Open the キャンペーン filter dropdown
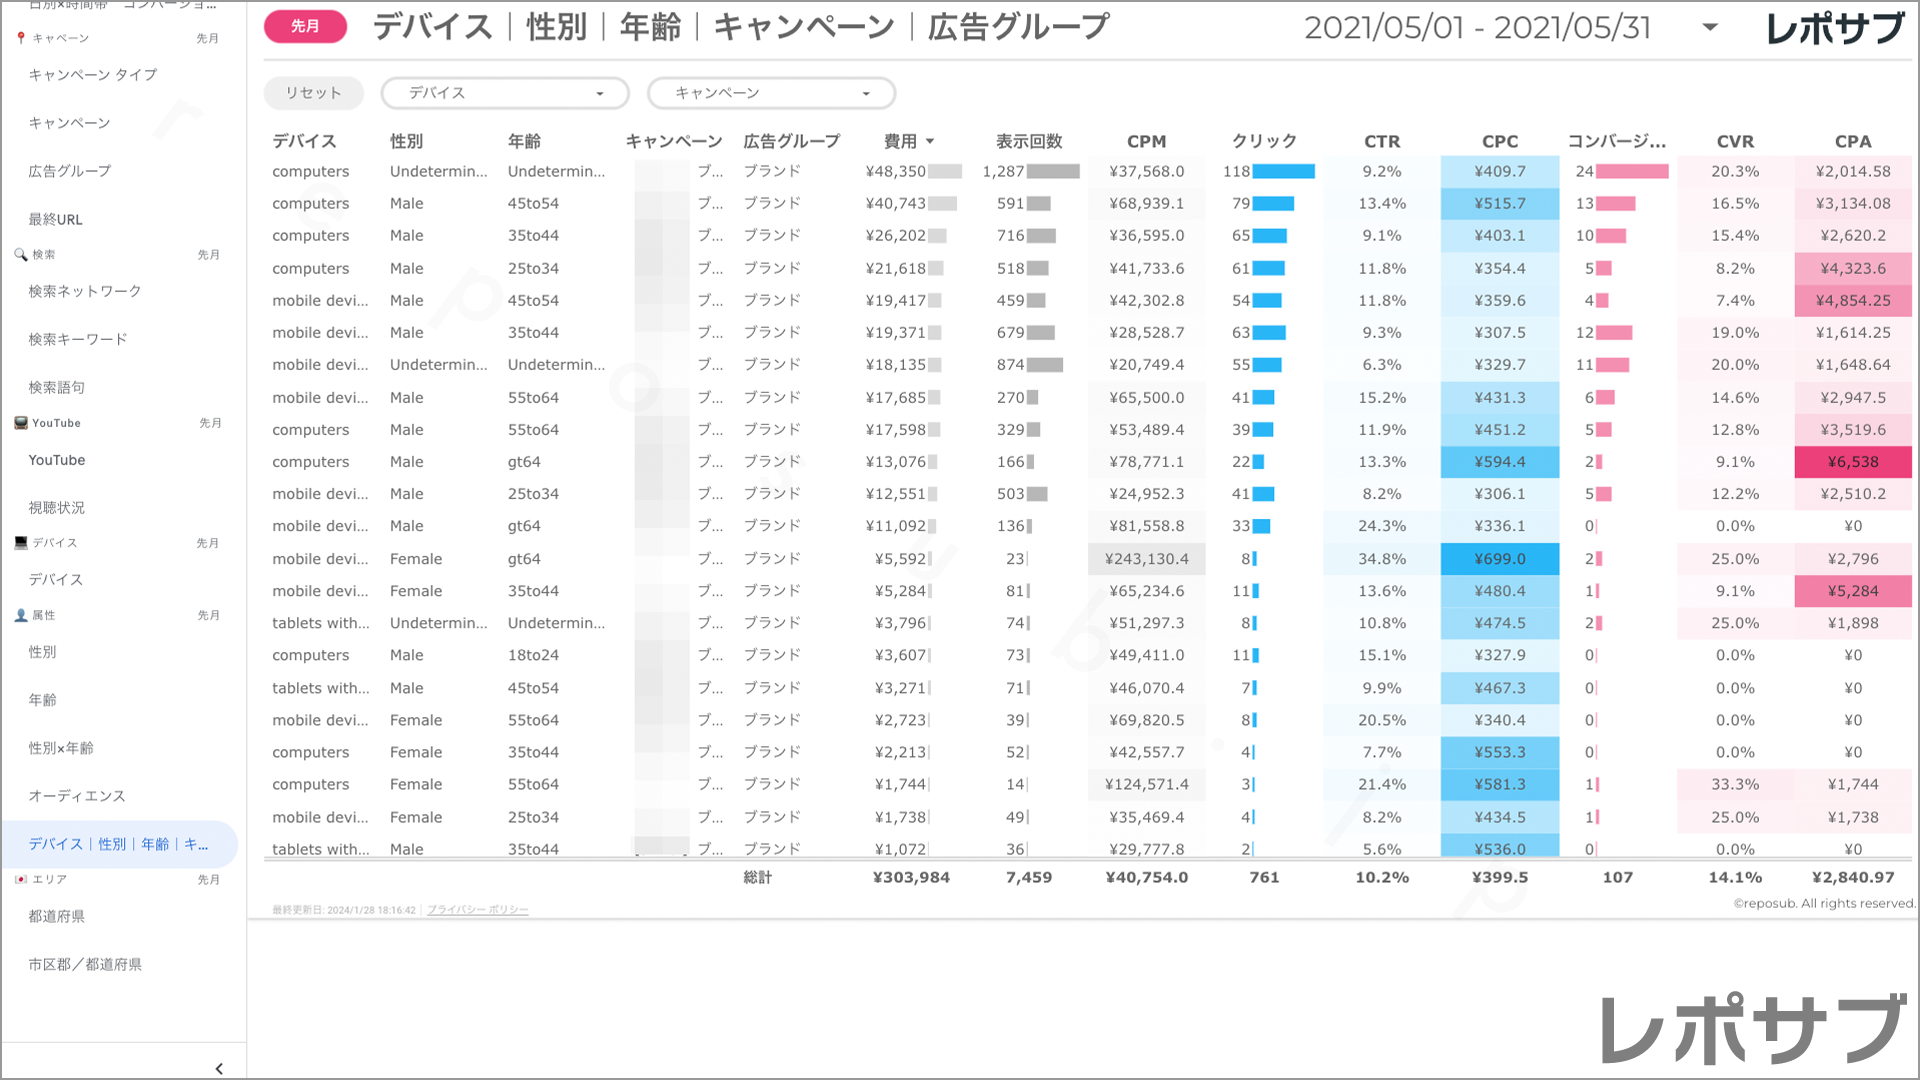The height and width of the screenshot is (1080, 1920). pyautogui.click(x=771, y=92)
